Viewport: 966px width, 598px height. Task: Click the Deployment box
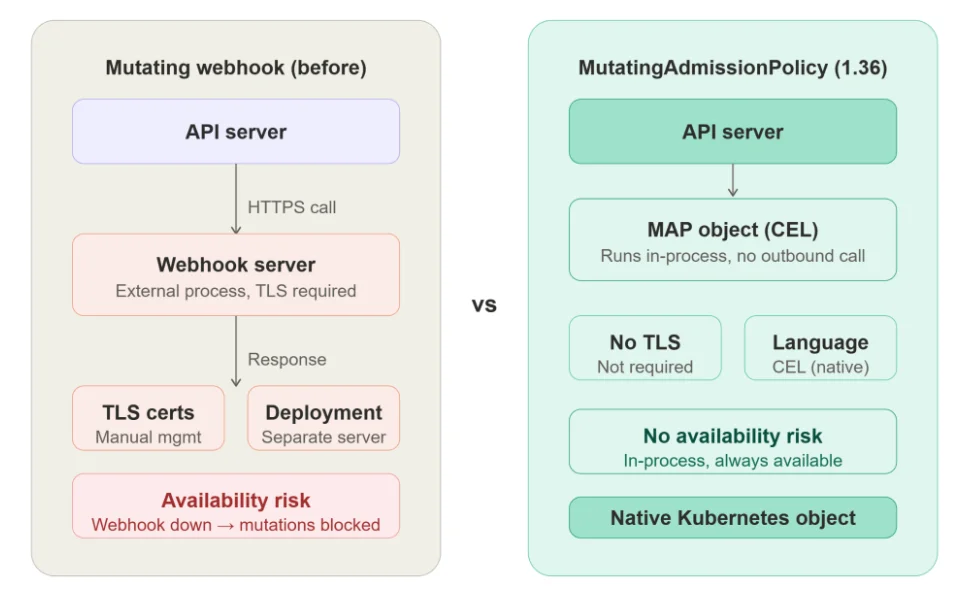pyautogui.click(x=323, y=418)
